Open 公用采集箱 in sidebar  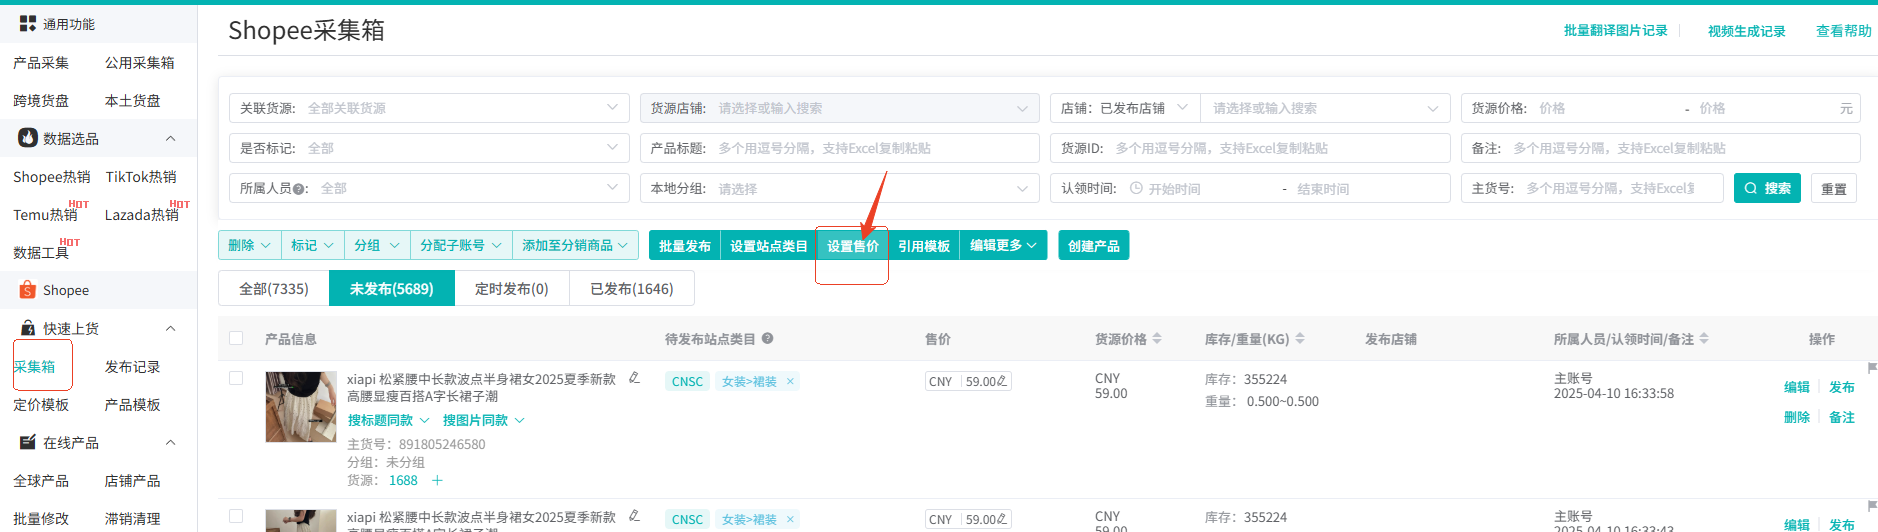point(140,62)
